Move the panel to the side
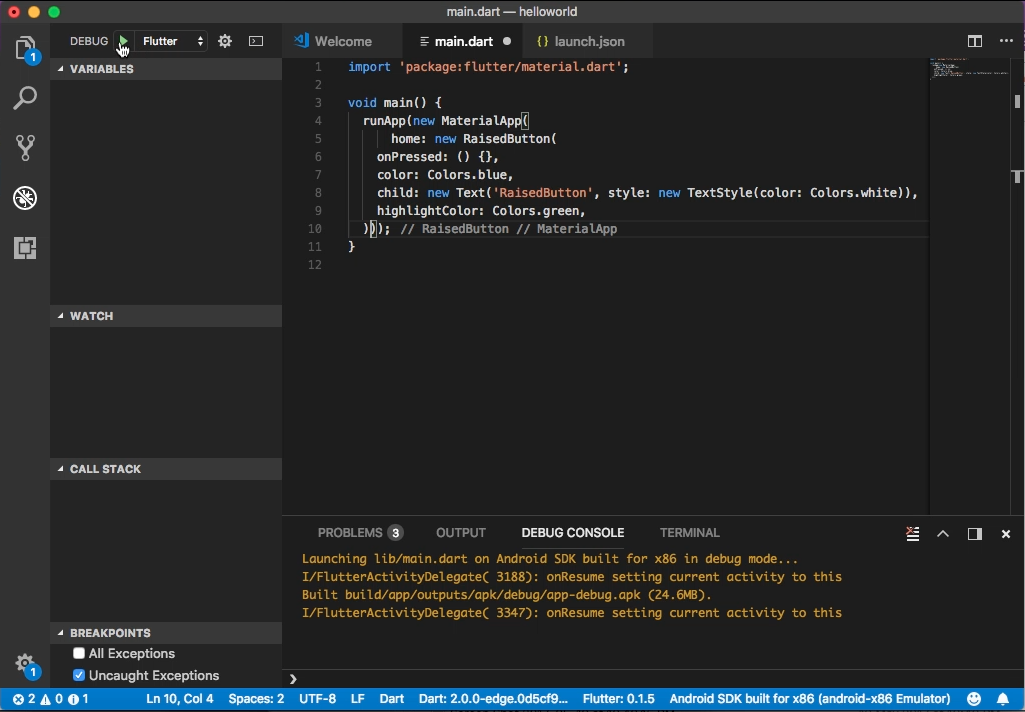Screen dimensions: 1025x712 click(x=975, y=534)
